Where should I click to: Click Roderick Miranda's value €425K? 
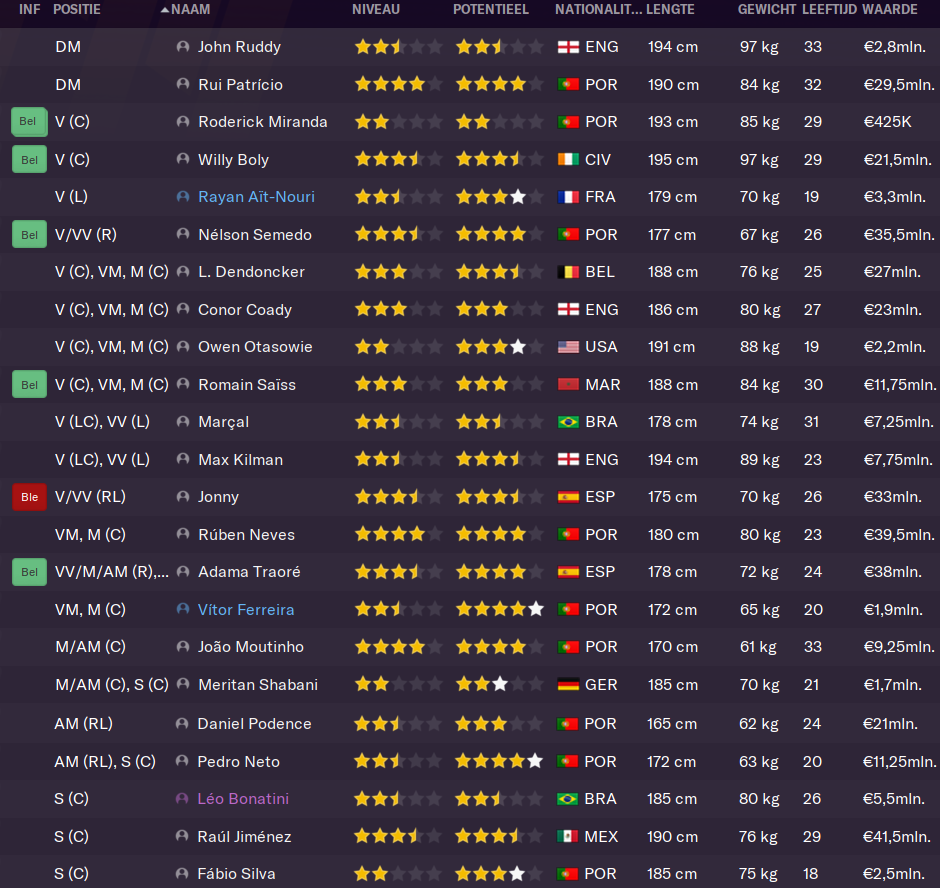point(887,122)
